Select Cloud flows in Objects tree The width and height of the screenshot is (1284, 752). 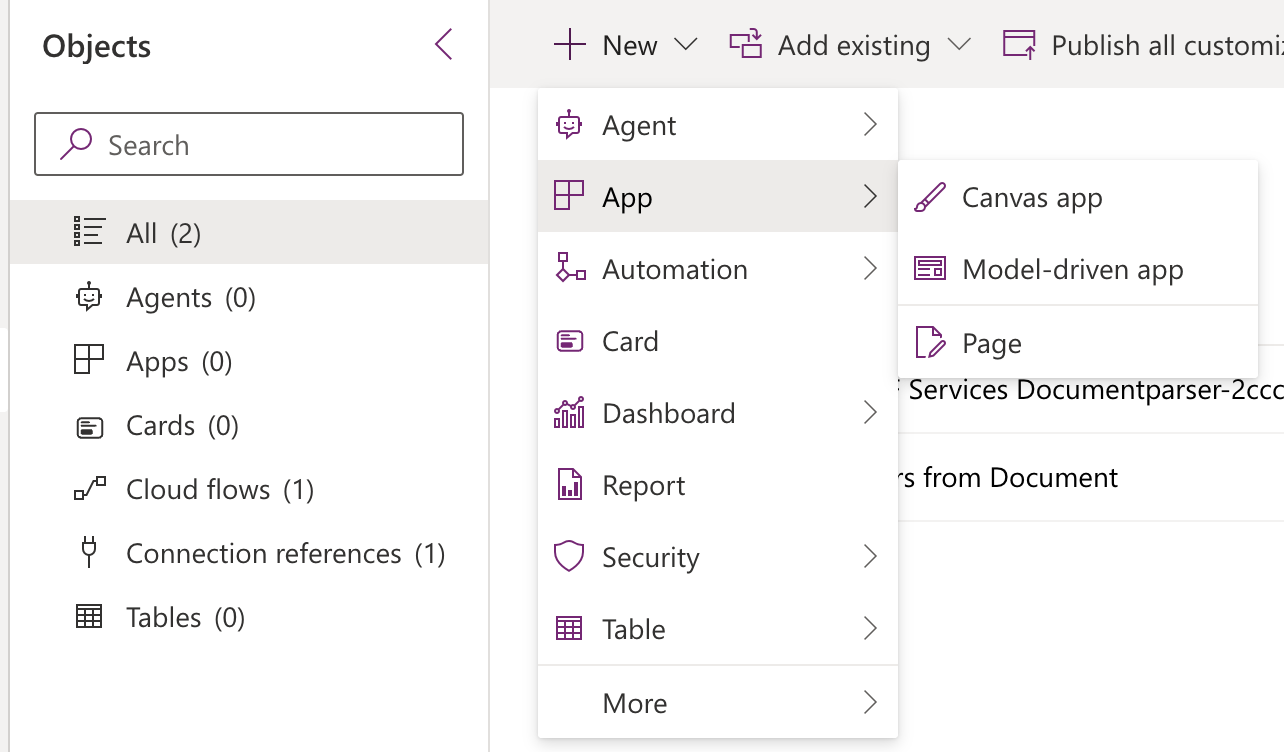[198, 490]
